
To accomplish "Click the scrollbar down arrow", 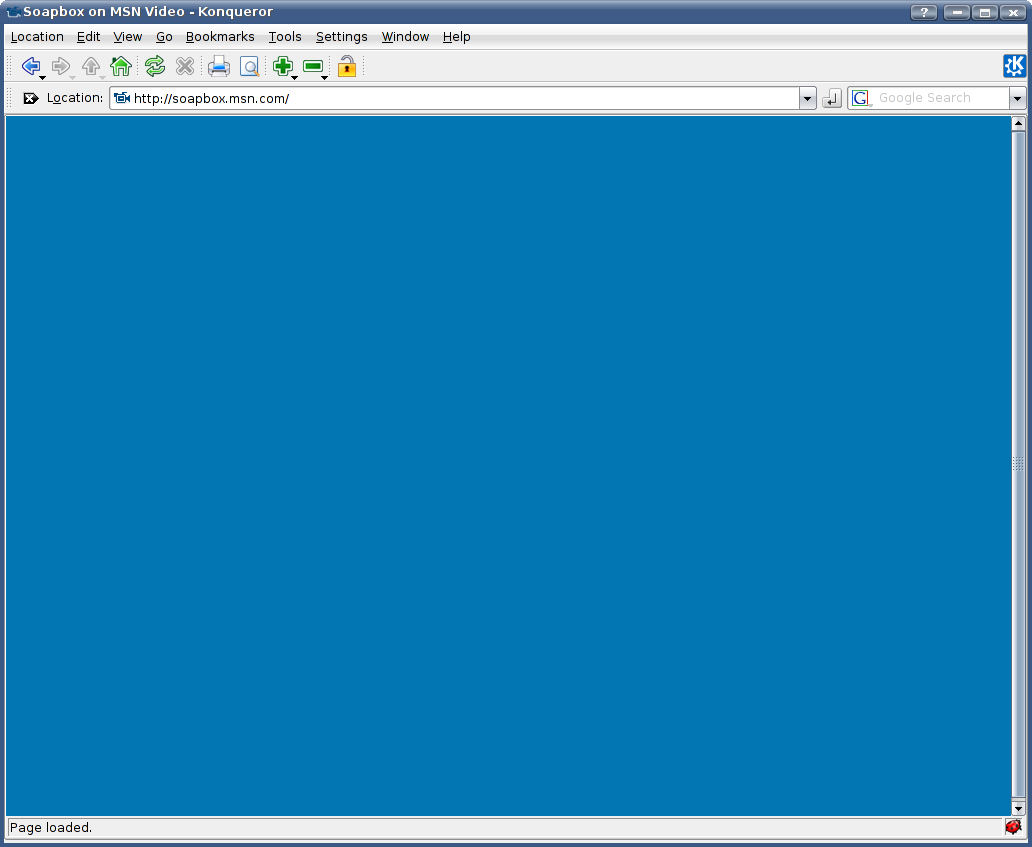I will tap(1018, 809).
